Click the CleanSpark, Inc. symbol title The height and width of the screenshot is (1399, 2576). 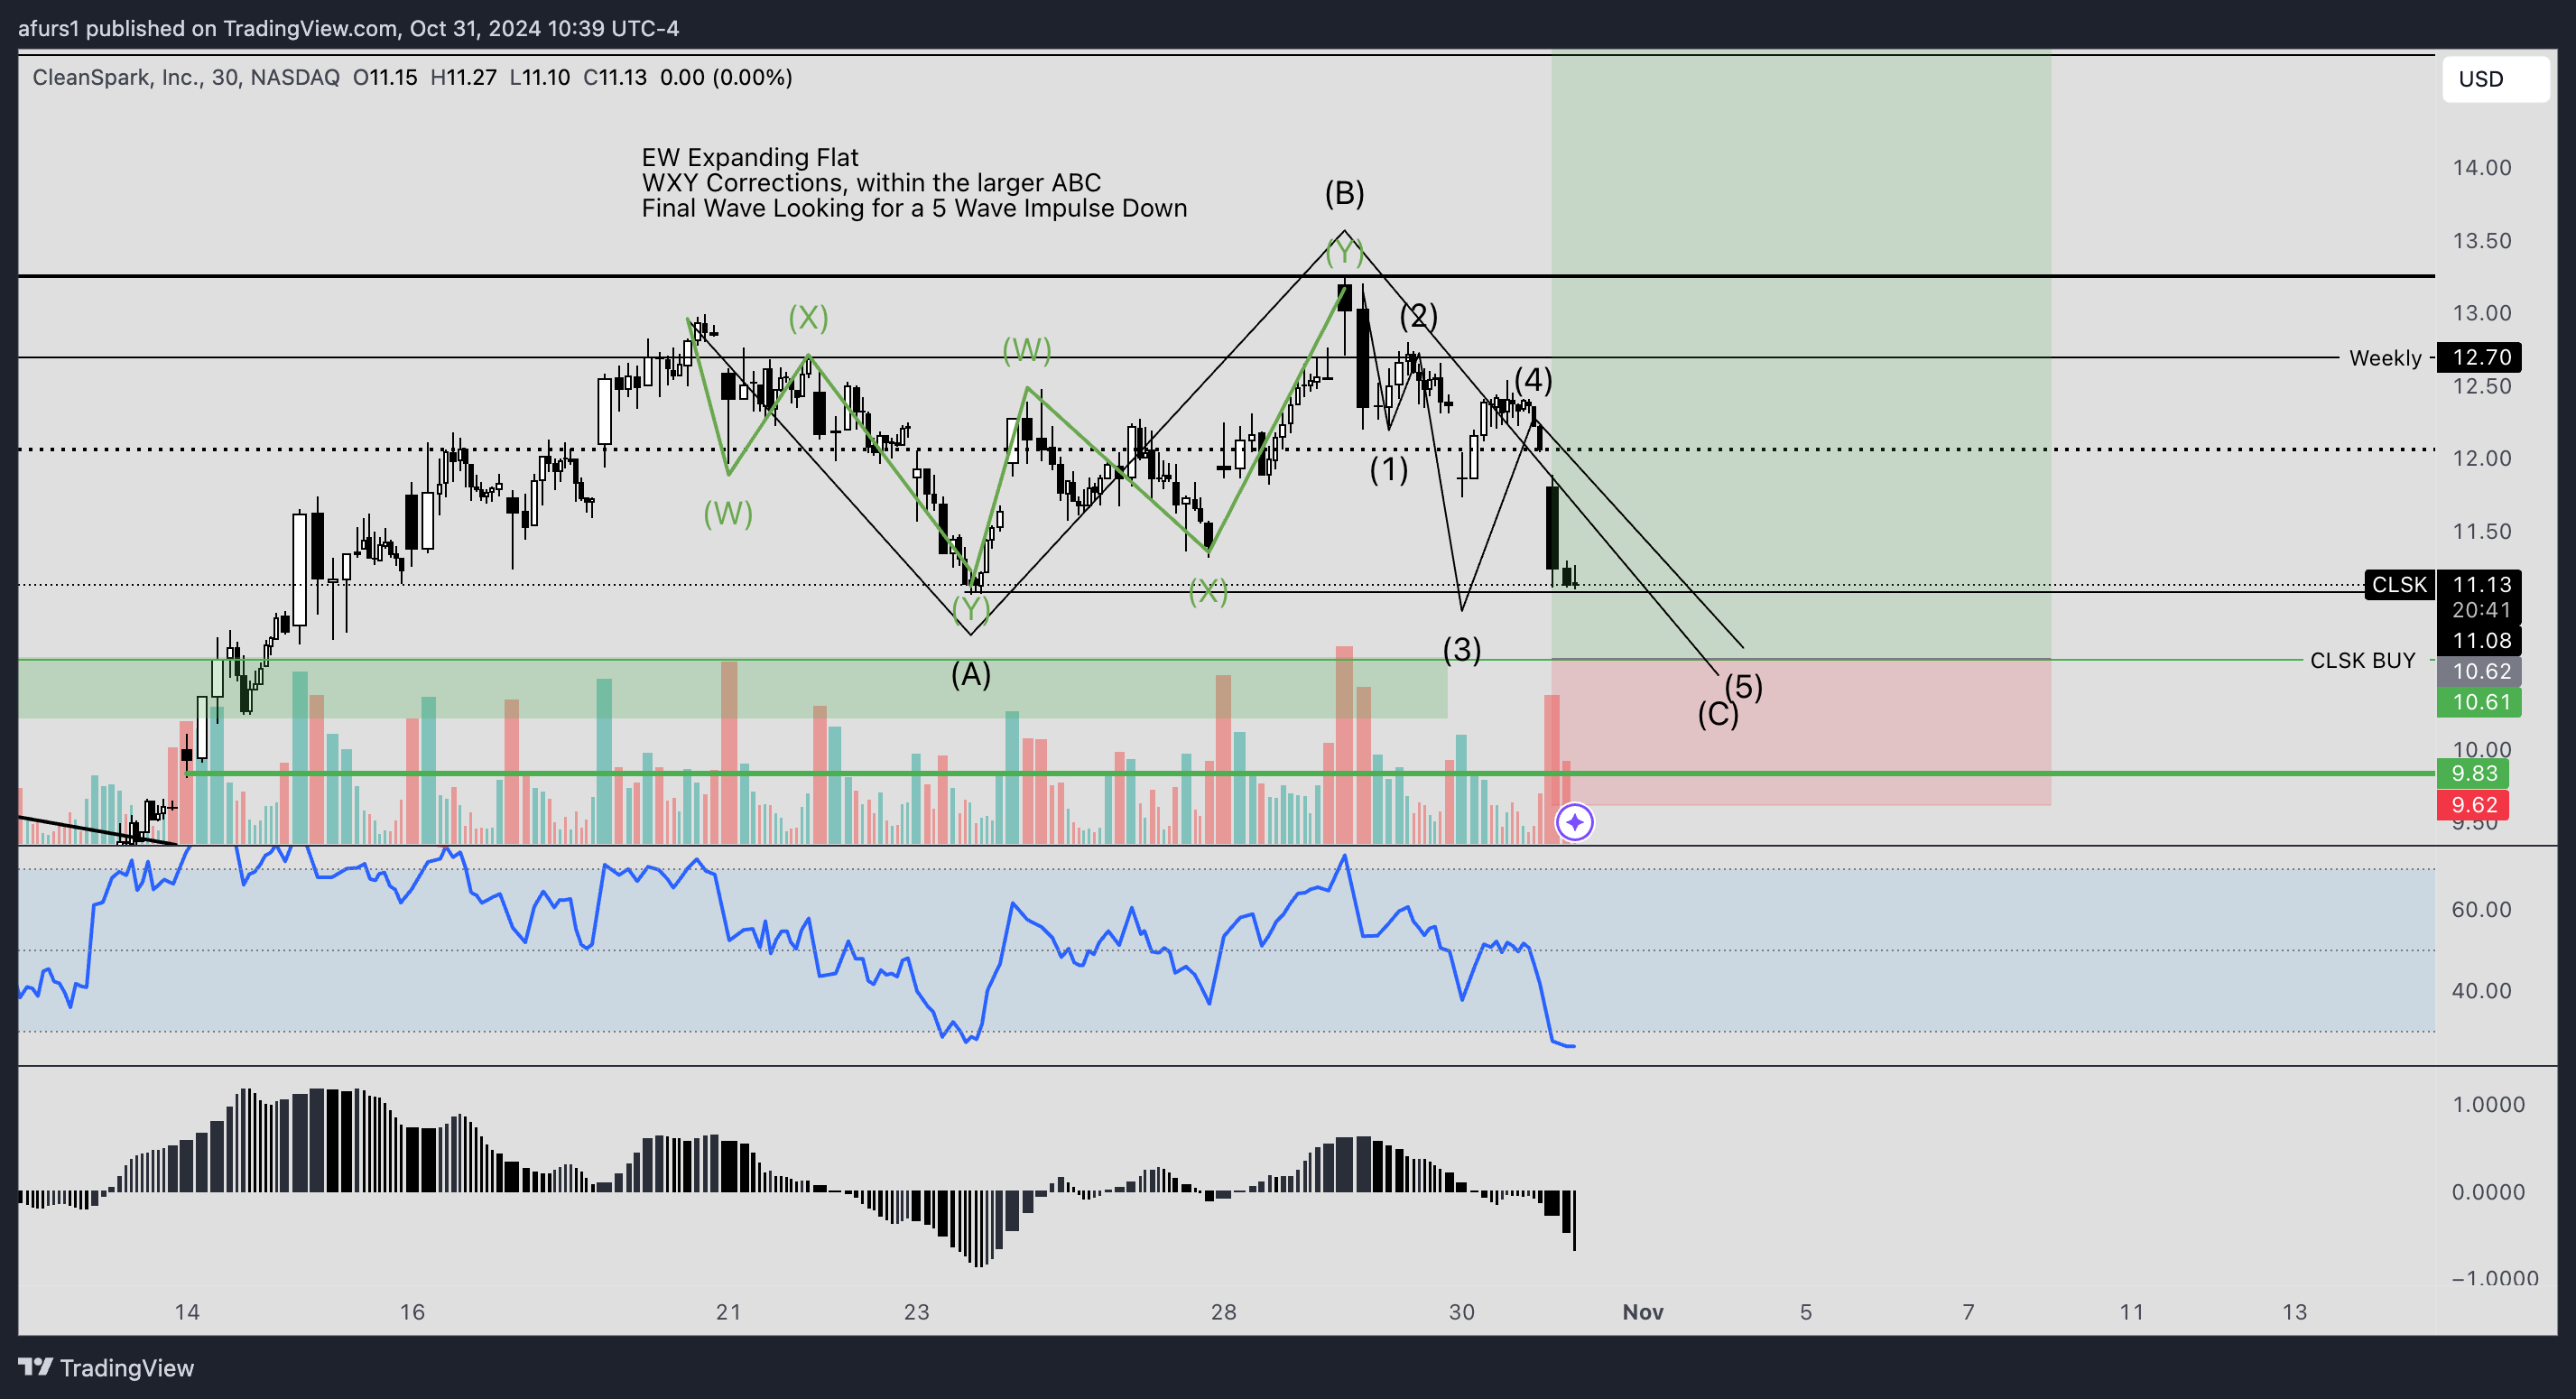[x=185, y=77]
